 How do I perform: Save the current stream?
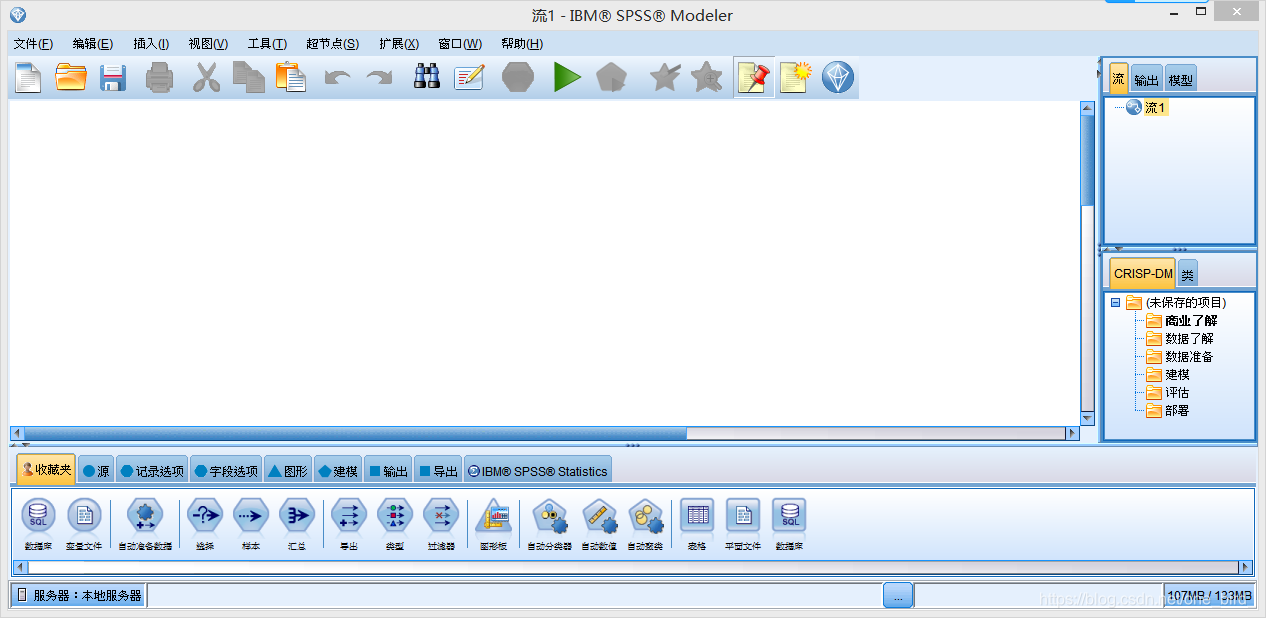[x=113, y=77]
